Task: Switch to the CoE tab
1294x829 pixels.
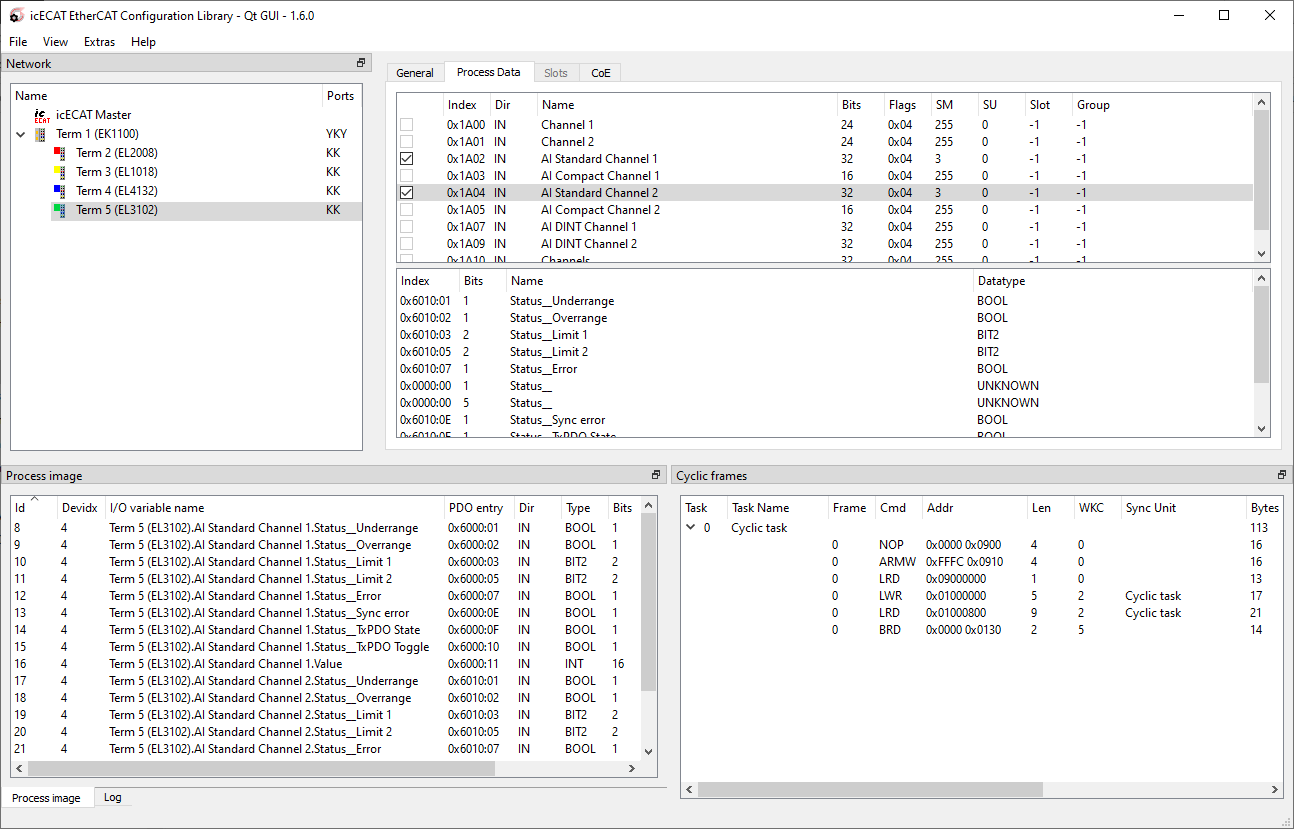Action: pos(600,73)
